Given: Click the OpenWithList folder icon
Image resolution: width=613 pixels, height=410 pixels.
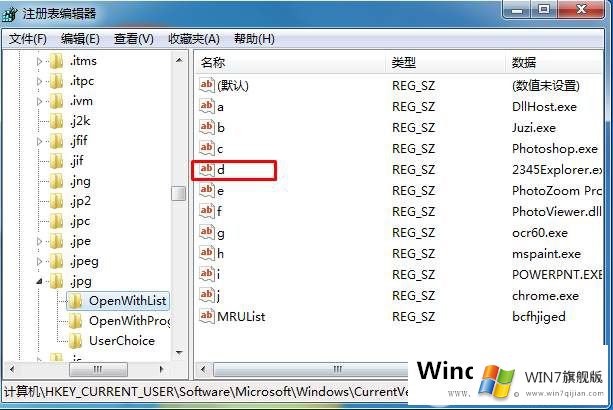Looking at the screenshot, I should tap(75, 301).
